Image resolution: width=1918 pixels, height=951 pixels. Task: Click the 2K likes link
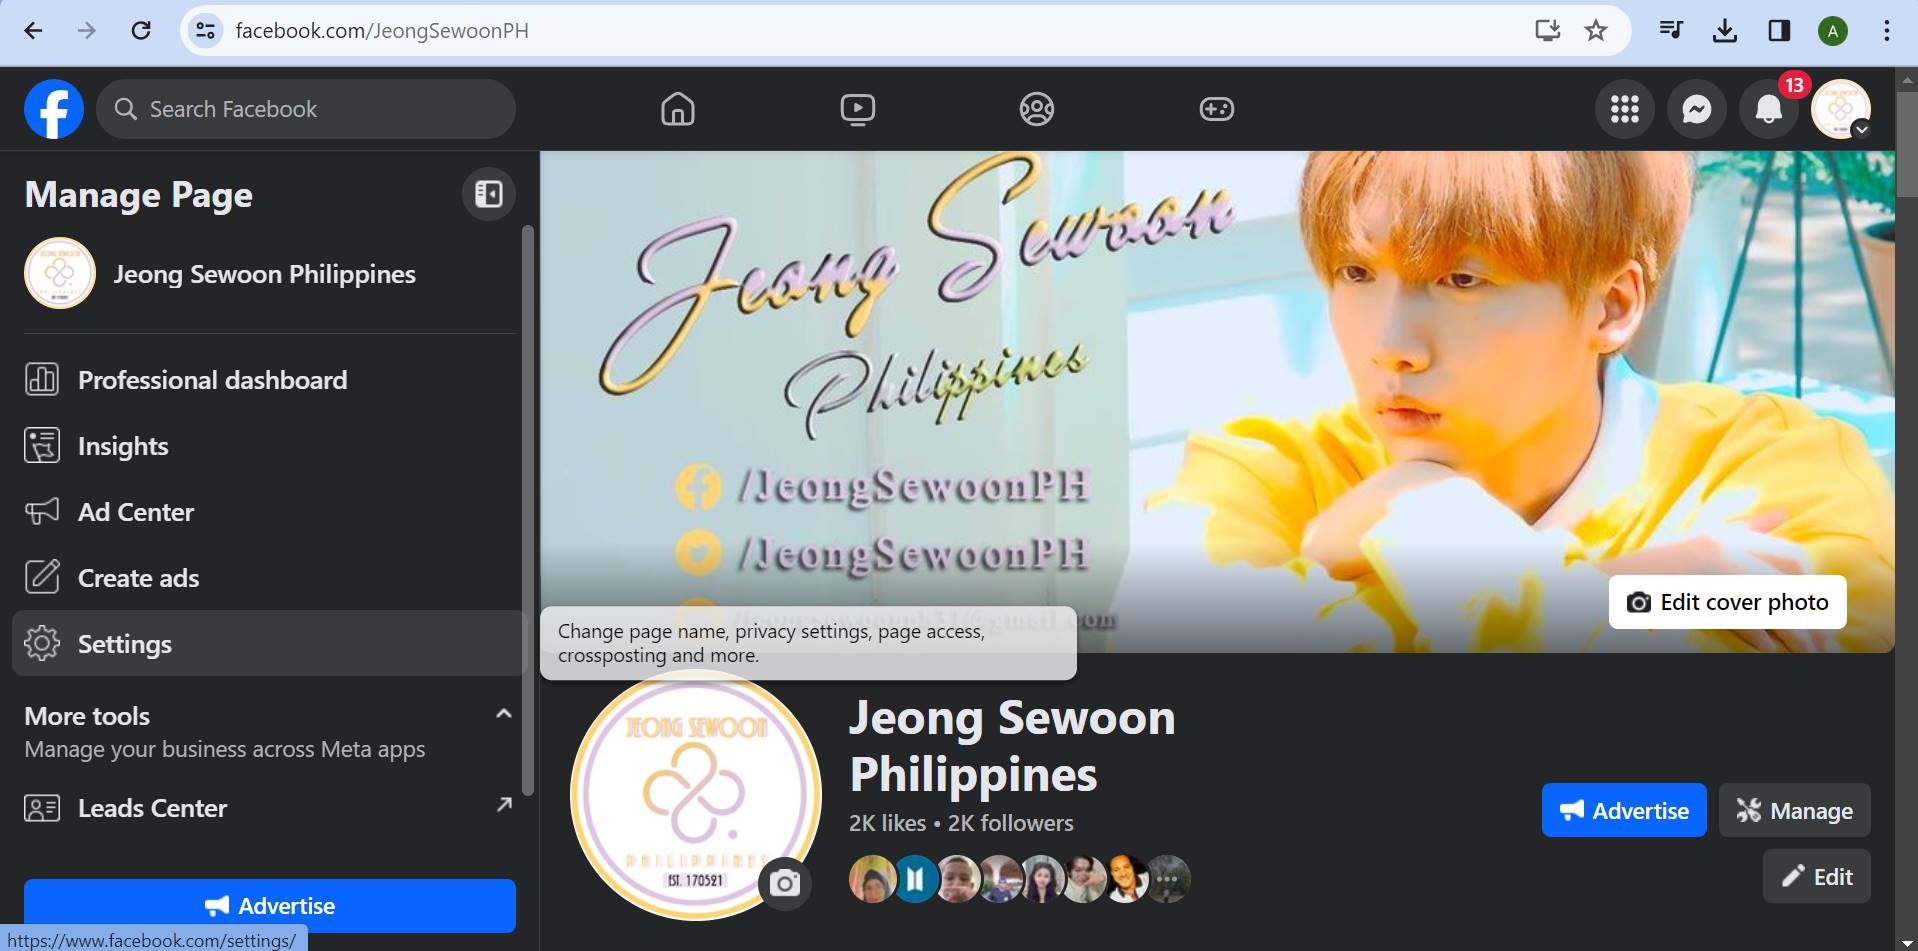coord(887,823)
